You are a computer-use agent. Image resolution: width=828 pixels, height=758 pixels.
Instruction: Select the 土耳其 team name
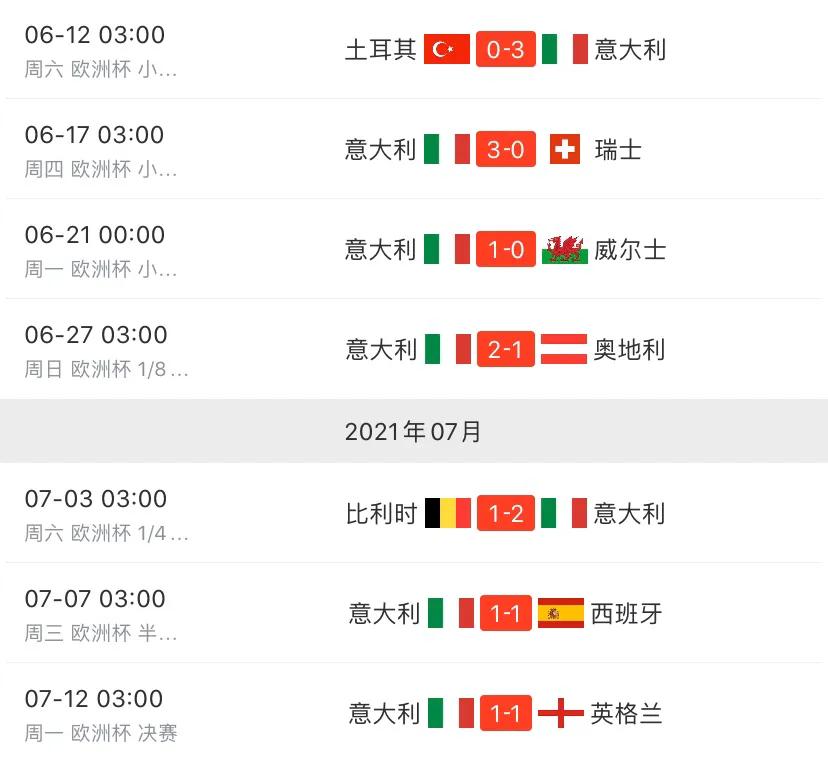click(x=380, y=49)
